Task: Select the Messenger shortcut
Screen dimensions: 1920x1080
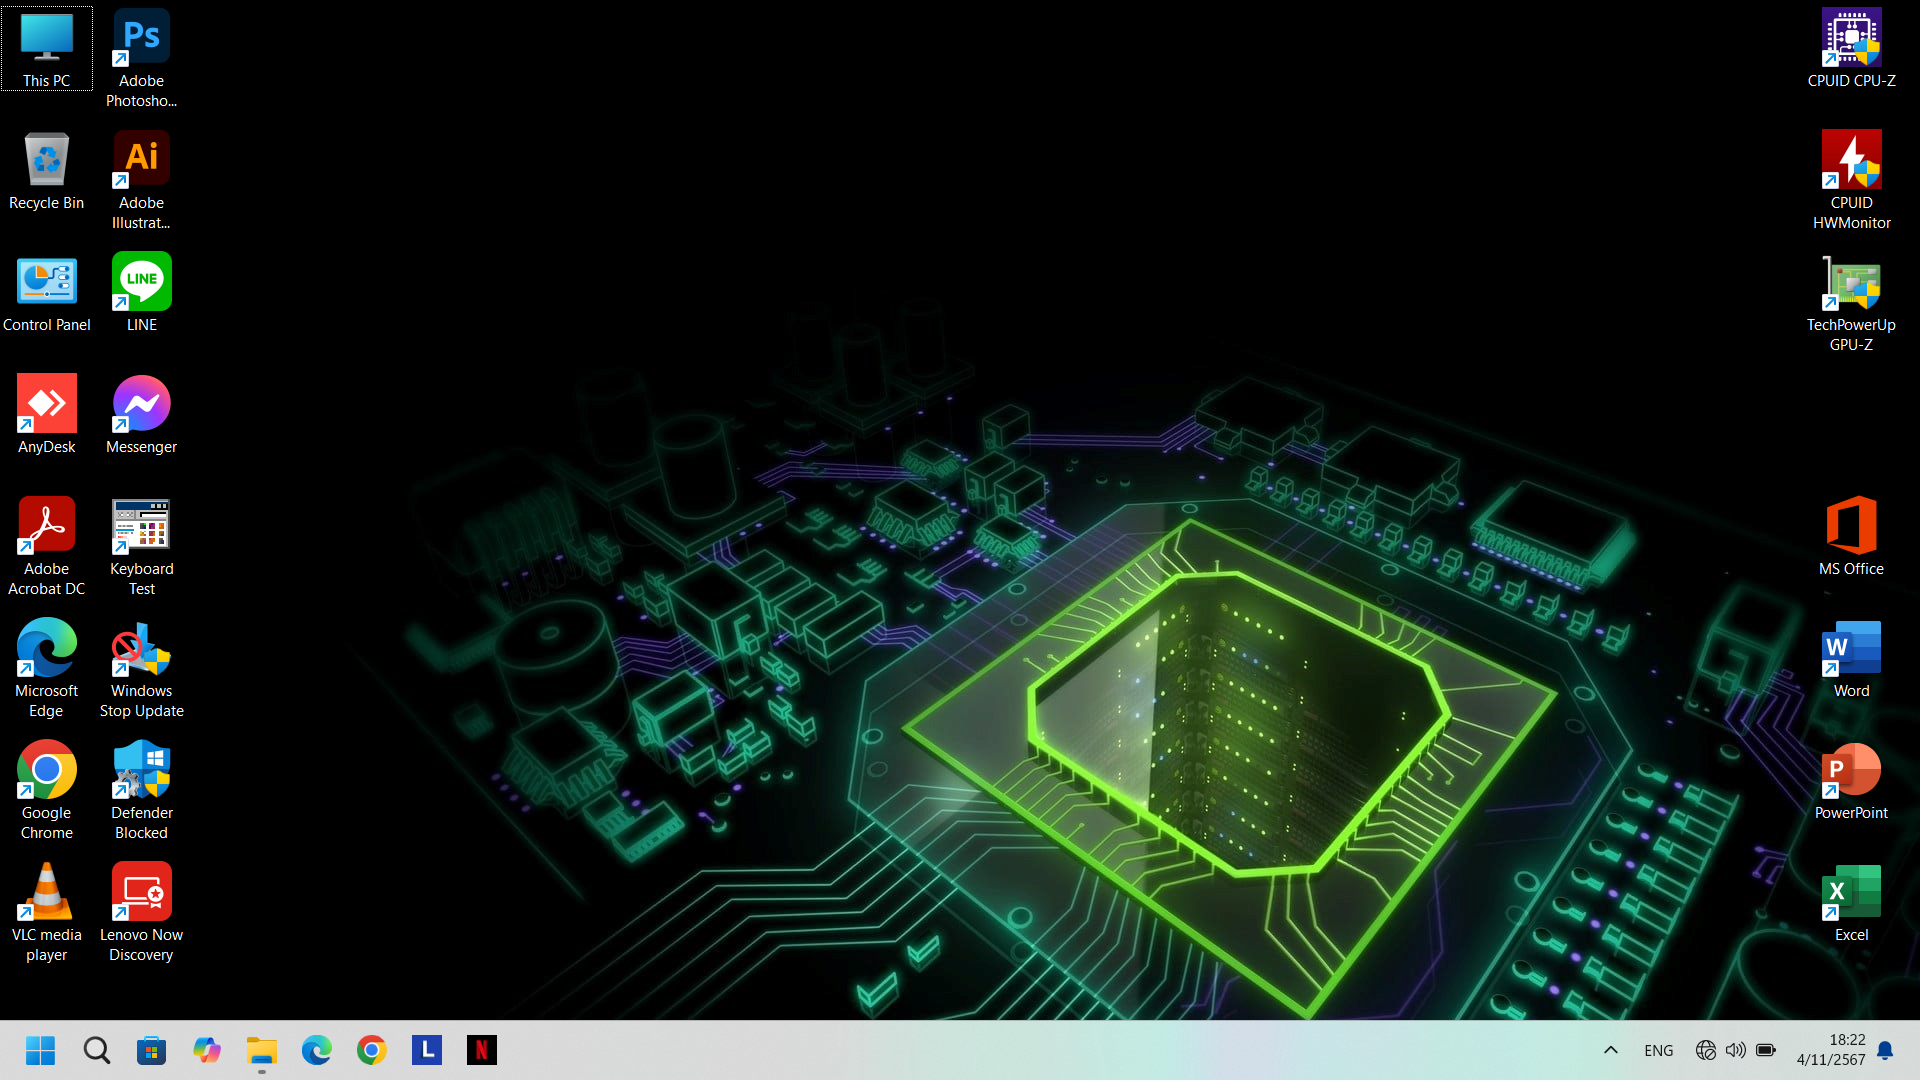Action: (x=141, y=415)
